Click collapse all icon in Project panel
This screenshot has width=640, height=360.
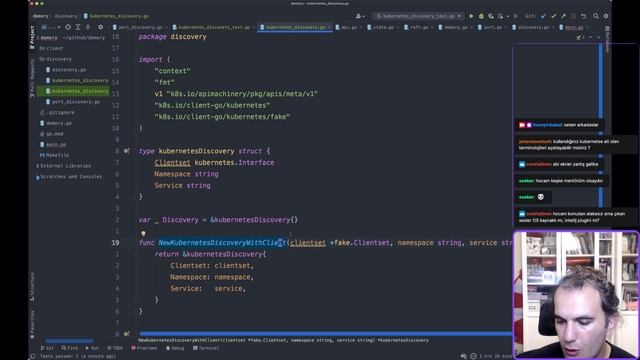tap(87, 27)
